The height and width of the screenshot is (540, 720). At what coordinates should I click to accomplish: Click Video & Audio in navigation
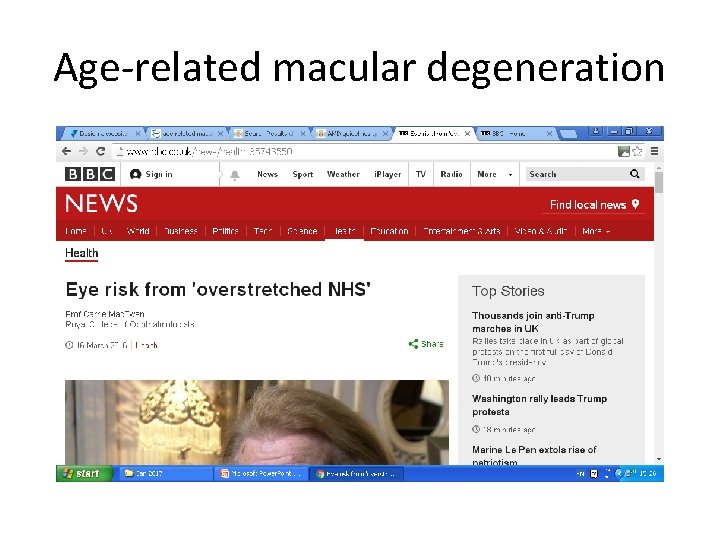pyautogui.click(x=540, y=231)
